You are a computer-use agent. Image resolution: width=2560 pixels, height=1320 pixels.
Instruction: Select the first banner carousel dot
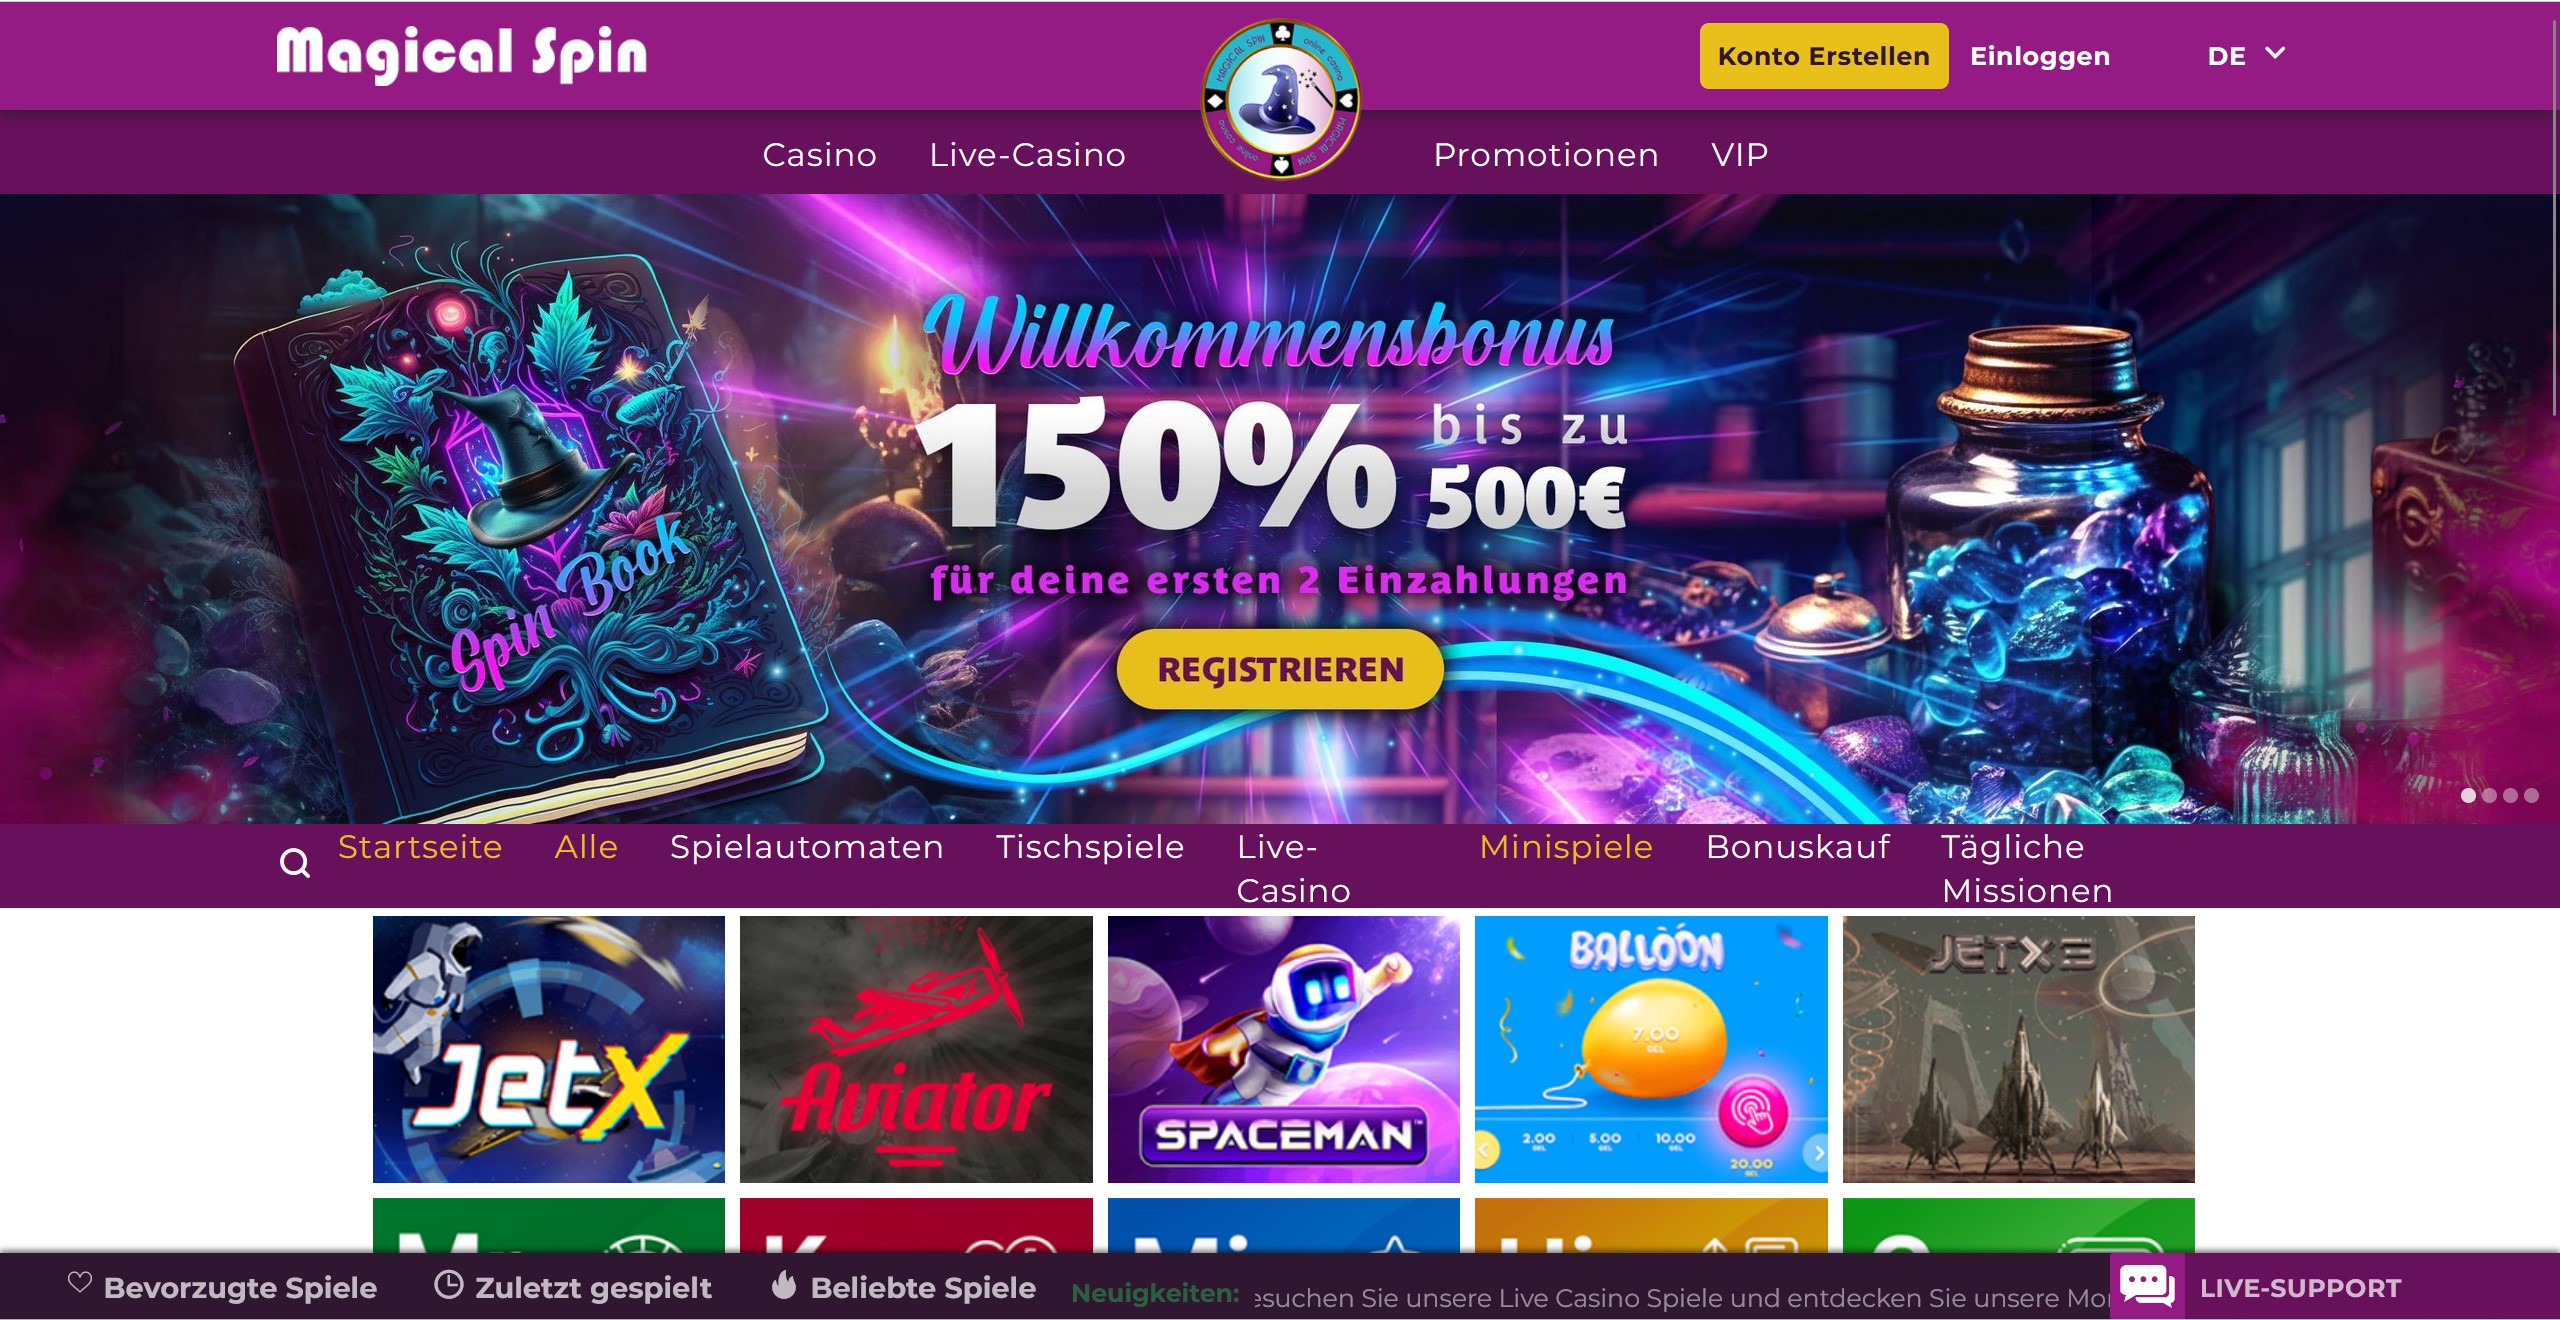(2468, 795)
